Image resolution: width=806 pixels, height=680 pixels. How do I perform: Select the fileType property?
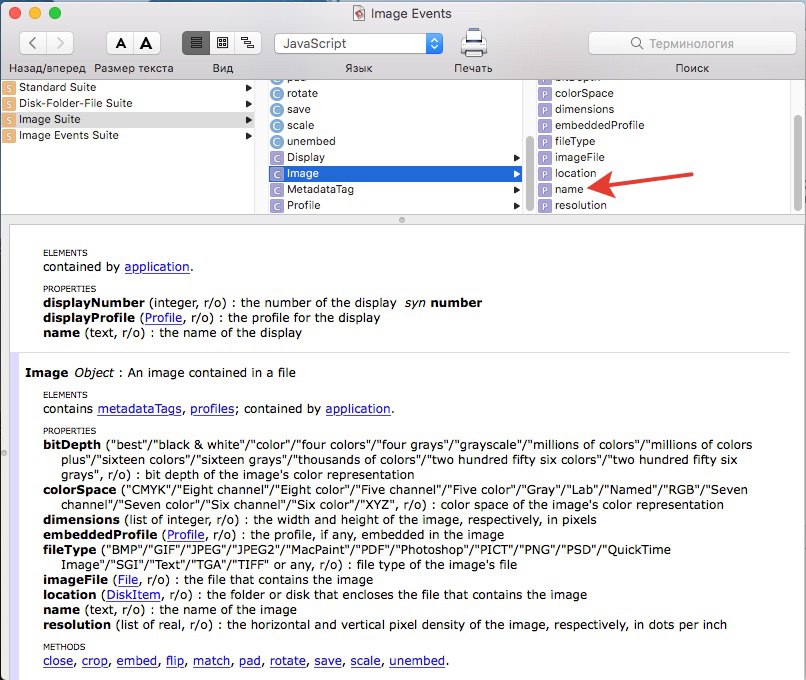click(575, 141)
